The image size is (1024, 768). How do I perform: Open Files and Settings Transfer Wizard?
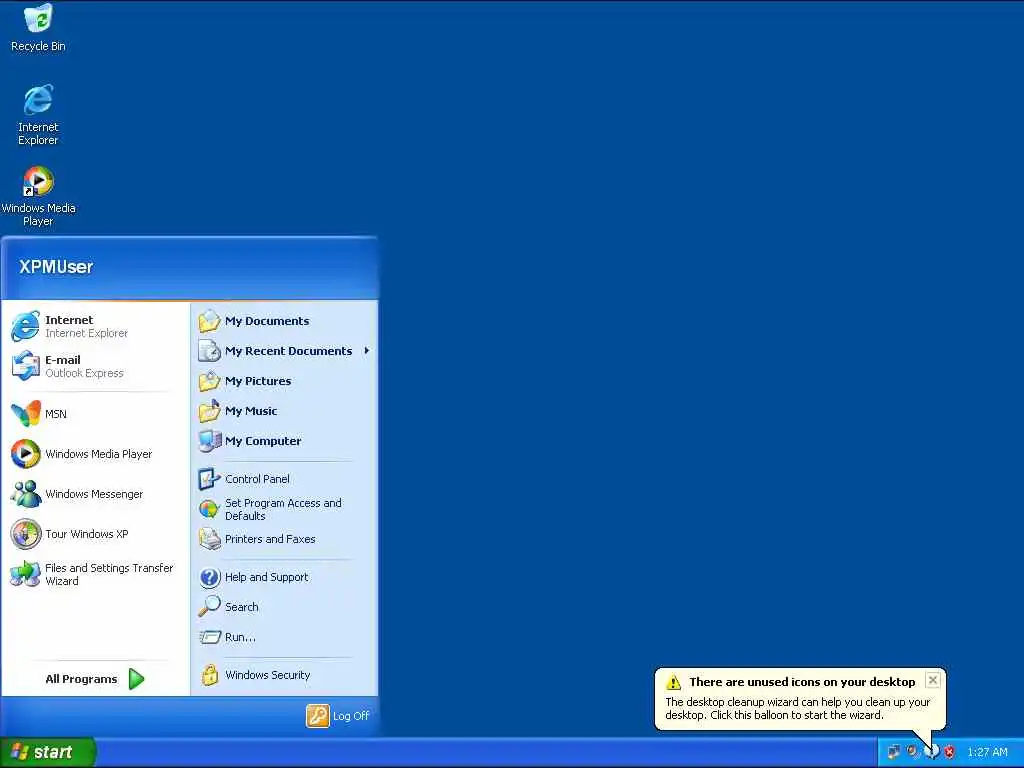[95, 574]
